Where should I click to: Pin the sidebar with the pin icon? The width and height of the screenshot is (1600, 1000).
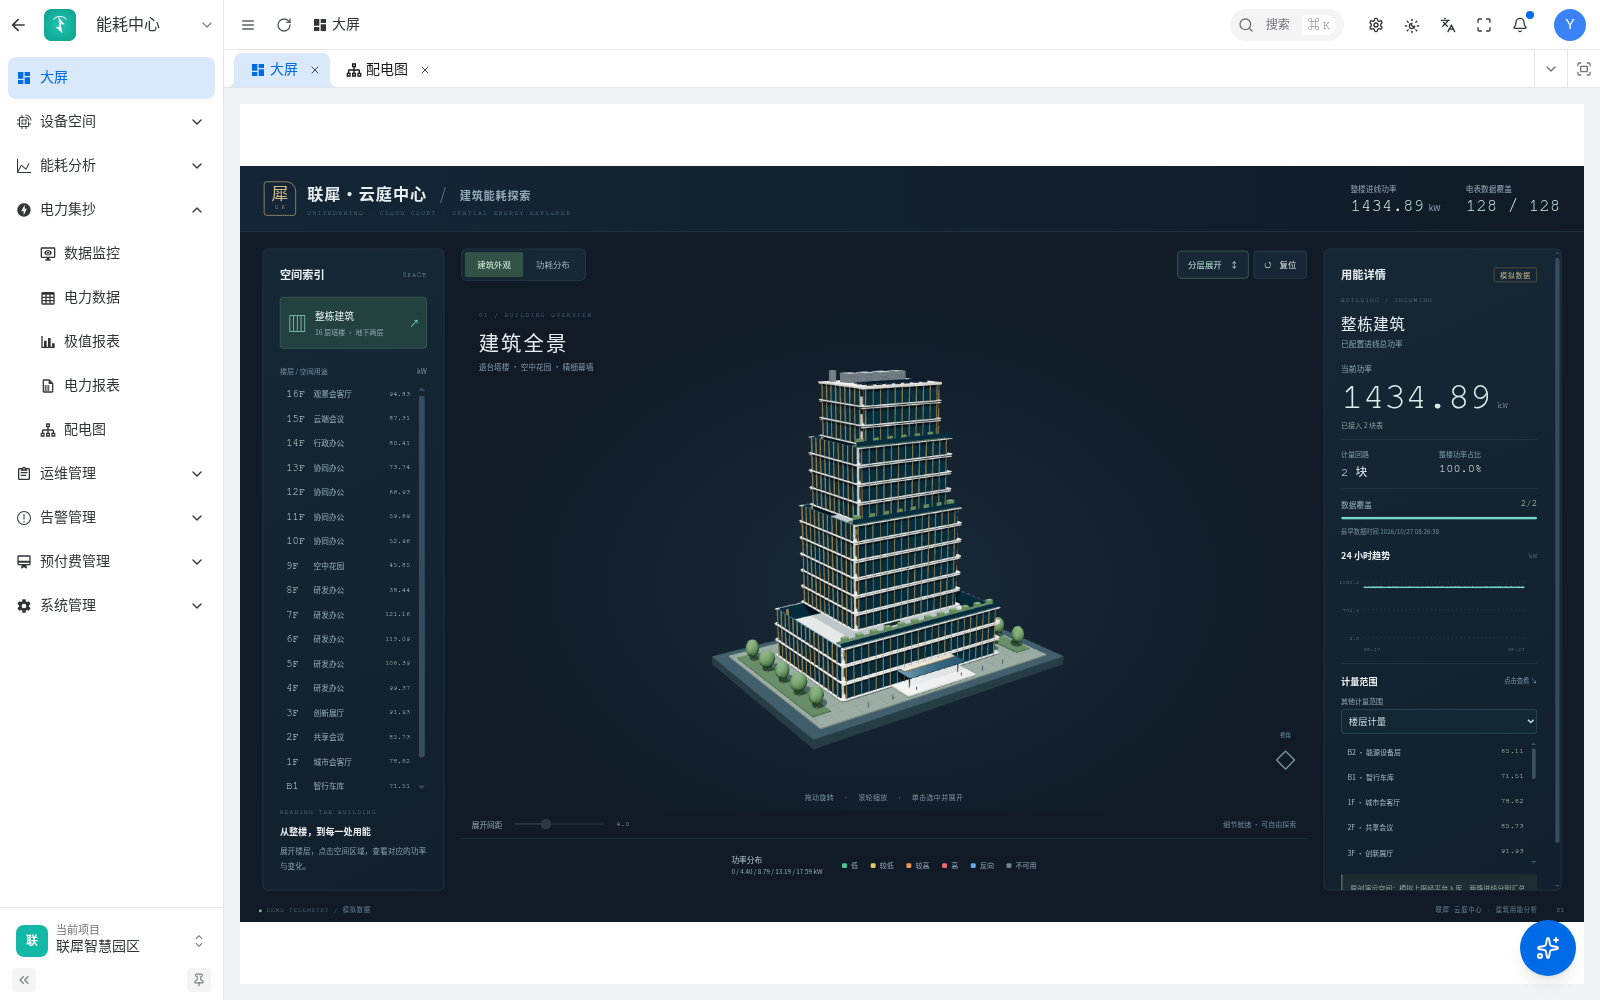(x=199, y=980)
